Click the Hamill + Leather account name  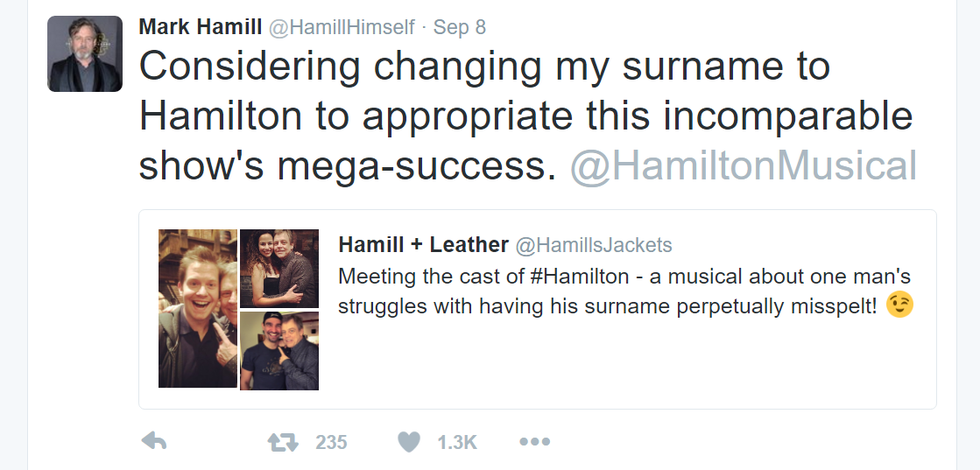coord(422,245)
